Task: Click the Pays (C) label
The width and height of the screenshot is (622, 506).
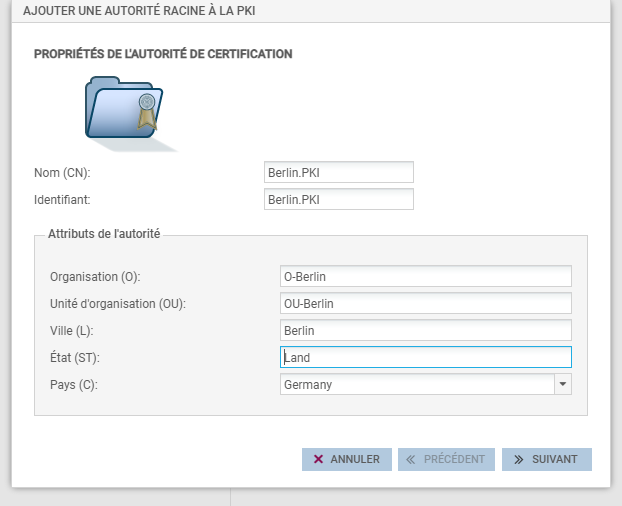Action: [74, 384]
